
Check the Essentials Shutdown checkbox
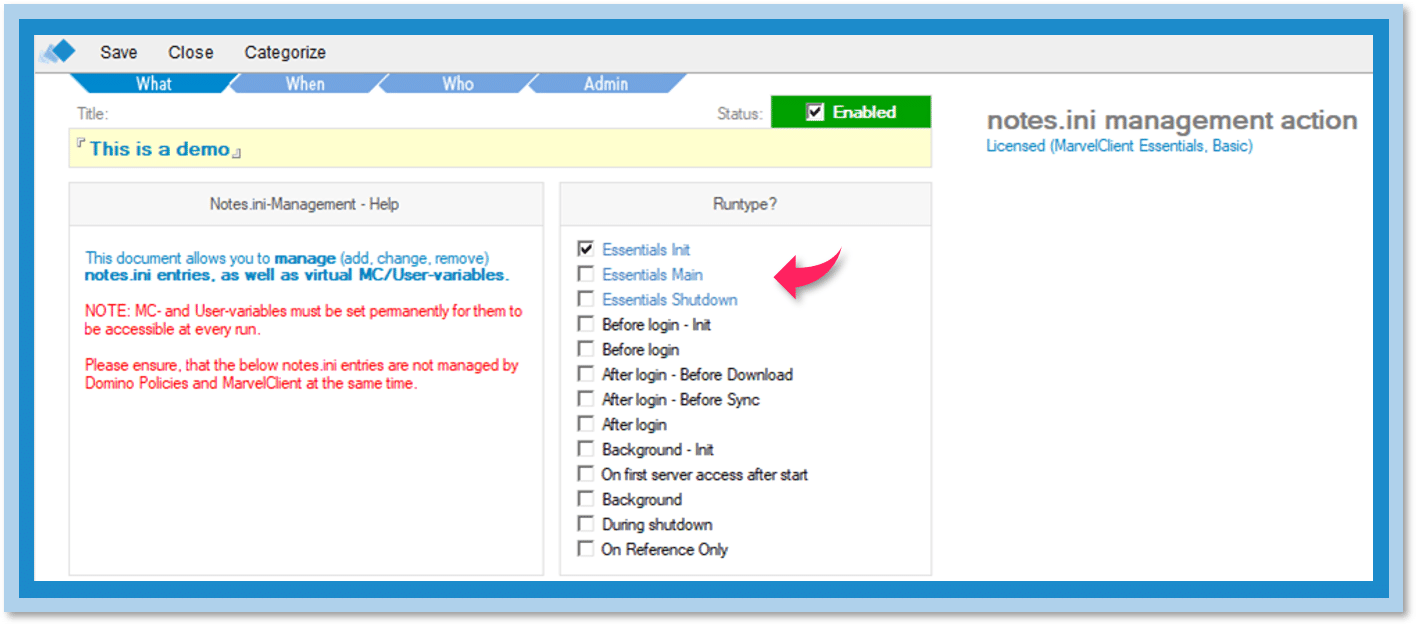coord(586,299)
